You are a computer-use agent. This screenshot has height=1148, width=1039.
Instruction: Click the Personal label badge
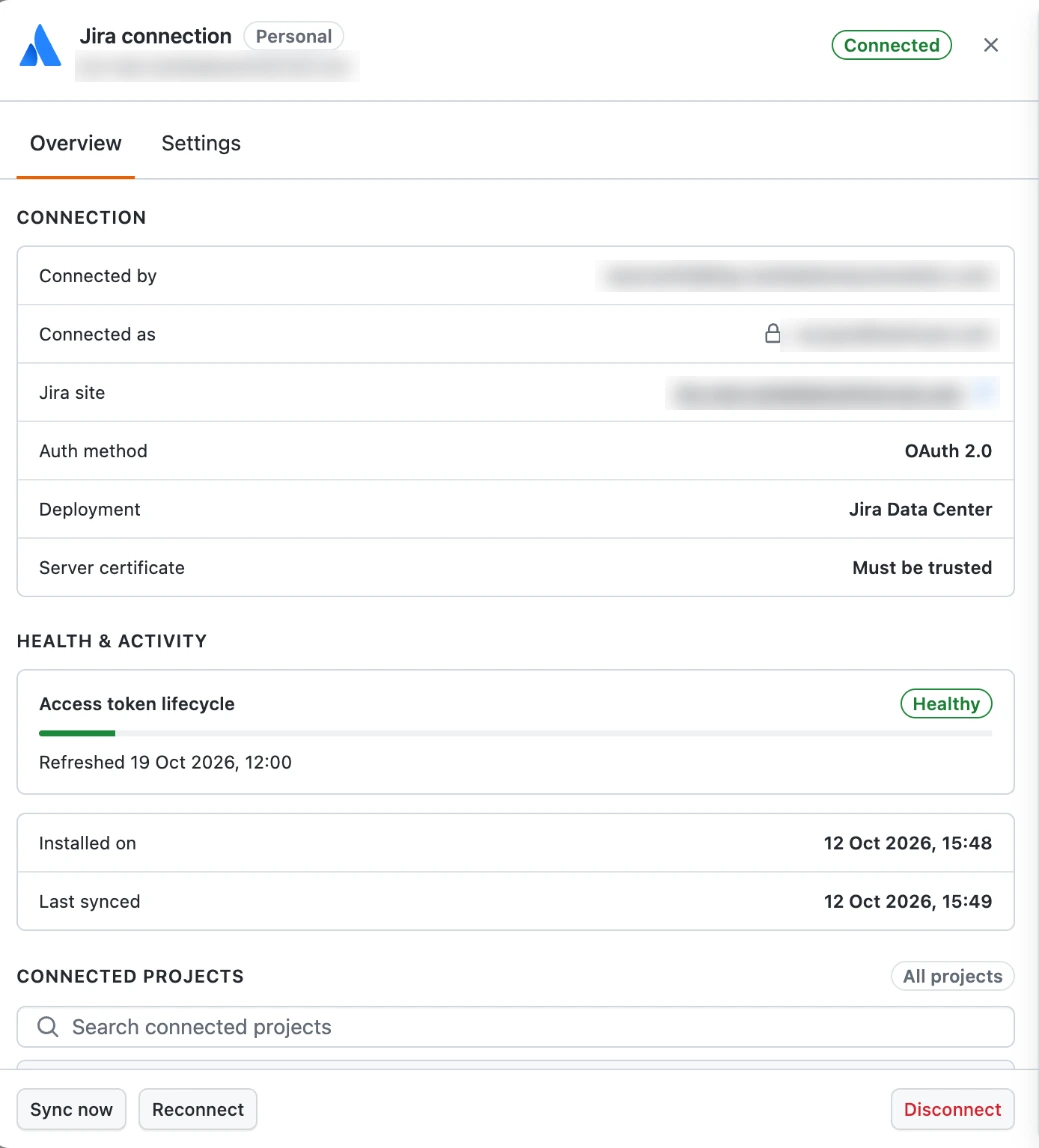294,37
